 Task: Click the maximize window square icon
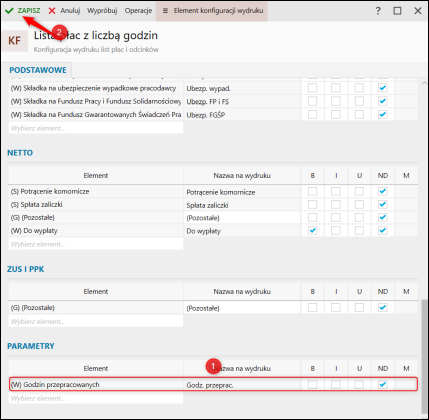click(x=397, y=11)
